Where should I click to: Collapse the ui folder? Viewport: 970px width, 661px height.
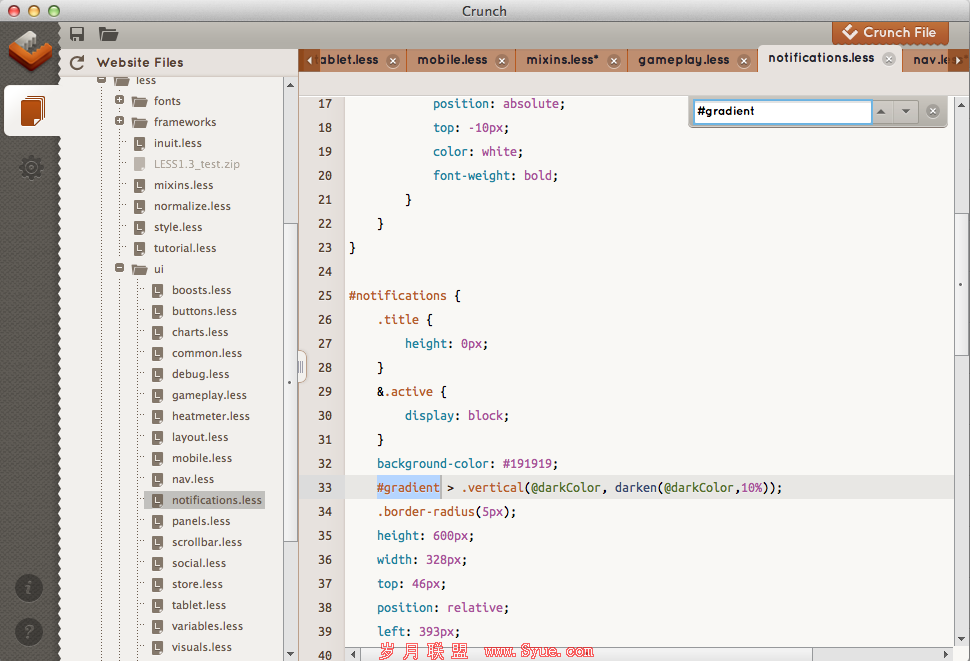coord(119,268)
